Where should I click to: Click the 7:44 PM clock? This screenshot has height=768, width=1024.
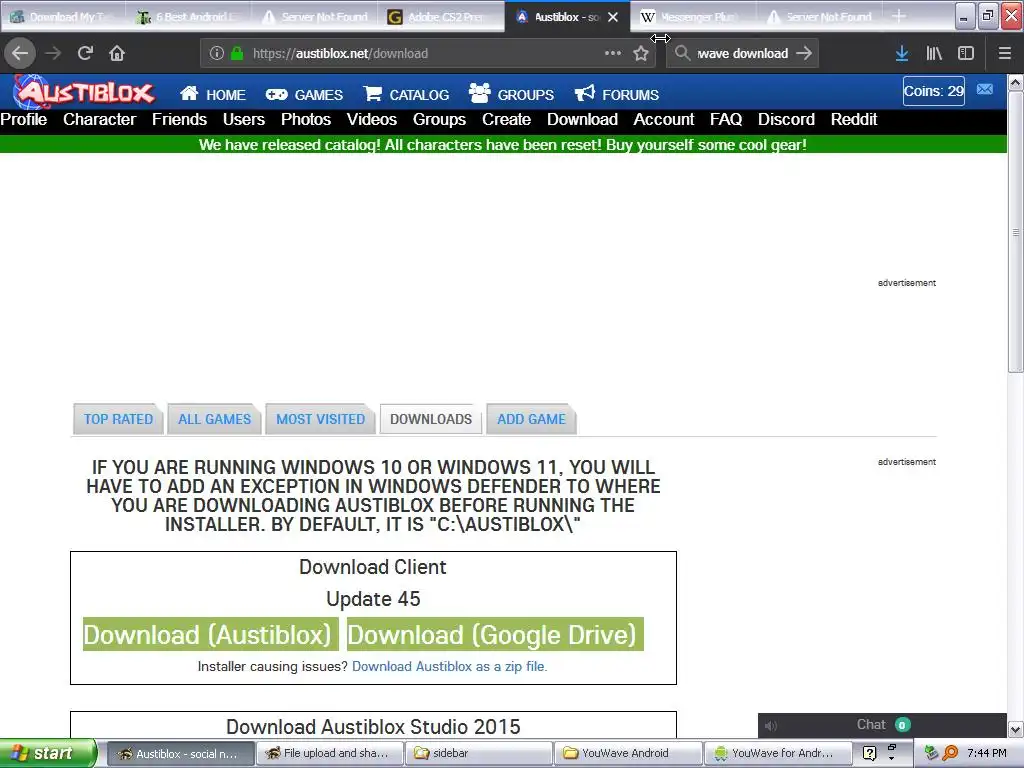[987, 753]
